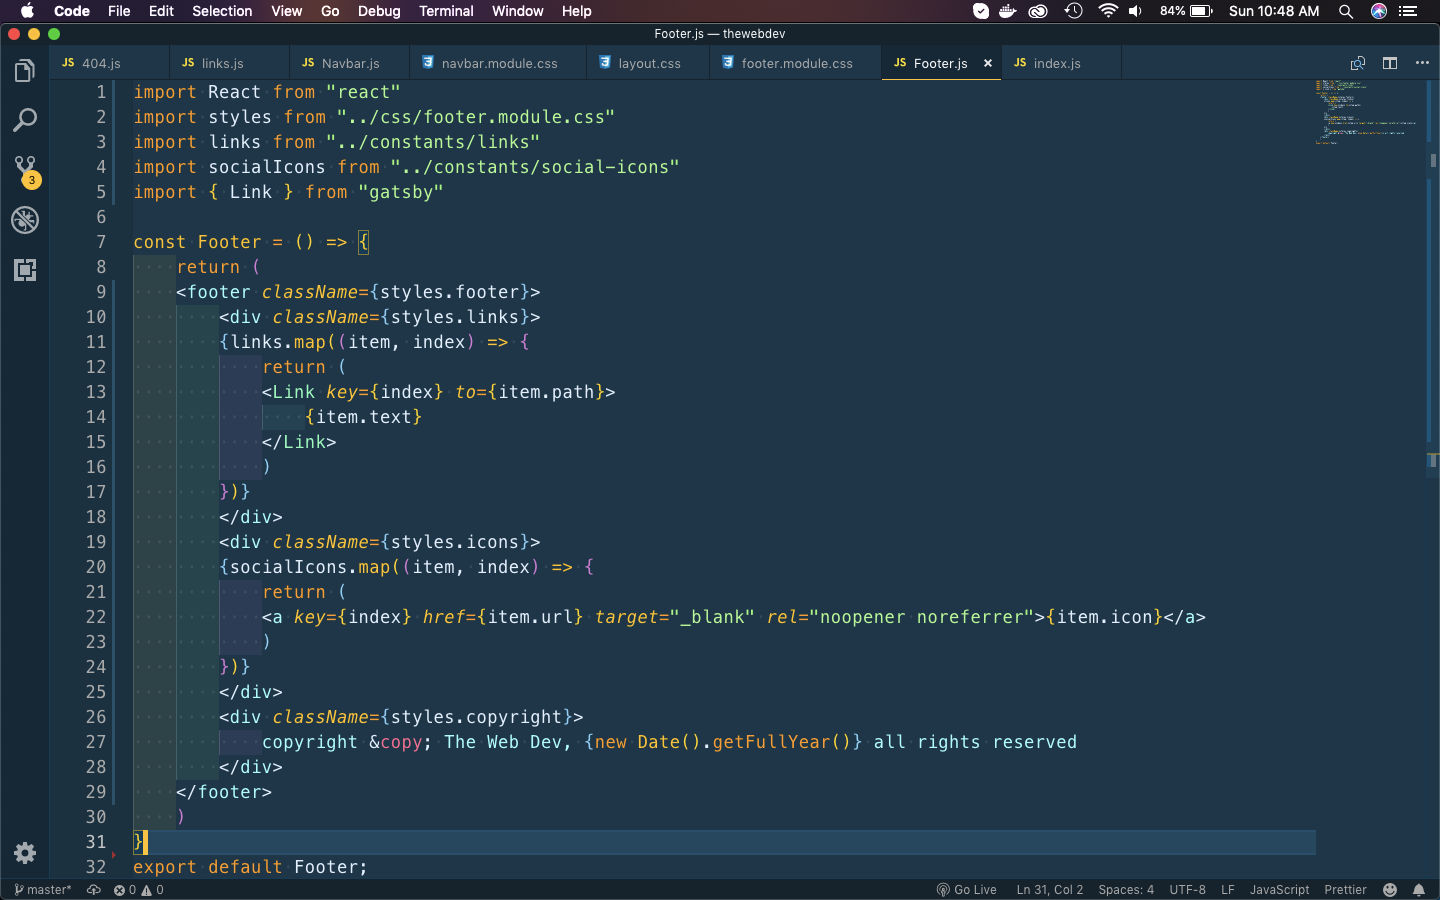
Task: Open the first menu bar extra icon left of Docker
Action: click(x=981, y=11)
